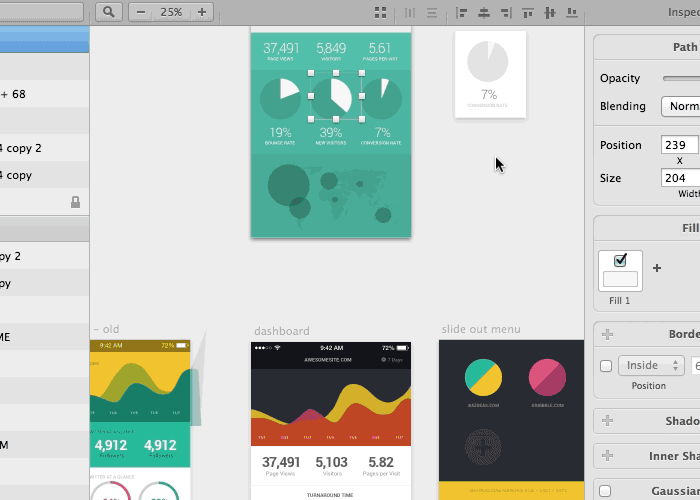This screenshot has height=500, width=700.
Task: Open the Blending mode dropdown
Action: [680, 106]
